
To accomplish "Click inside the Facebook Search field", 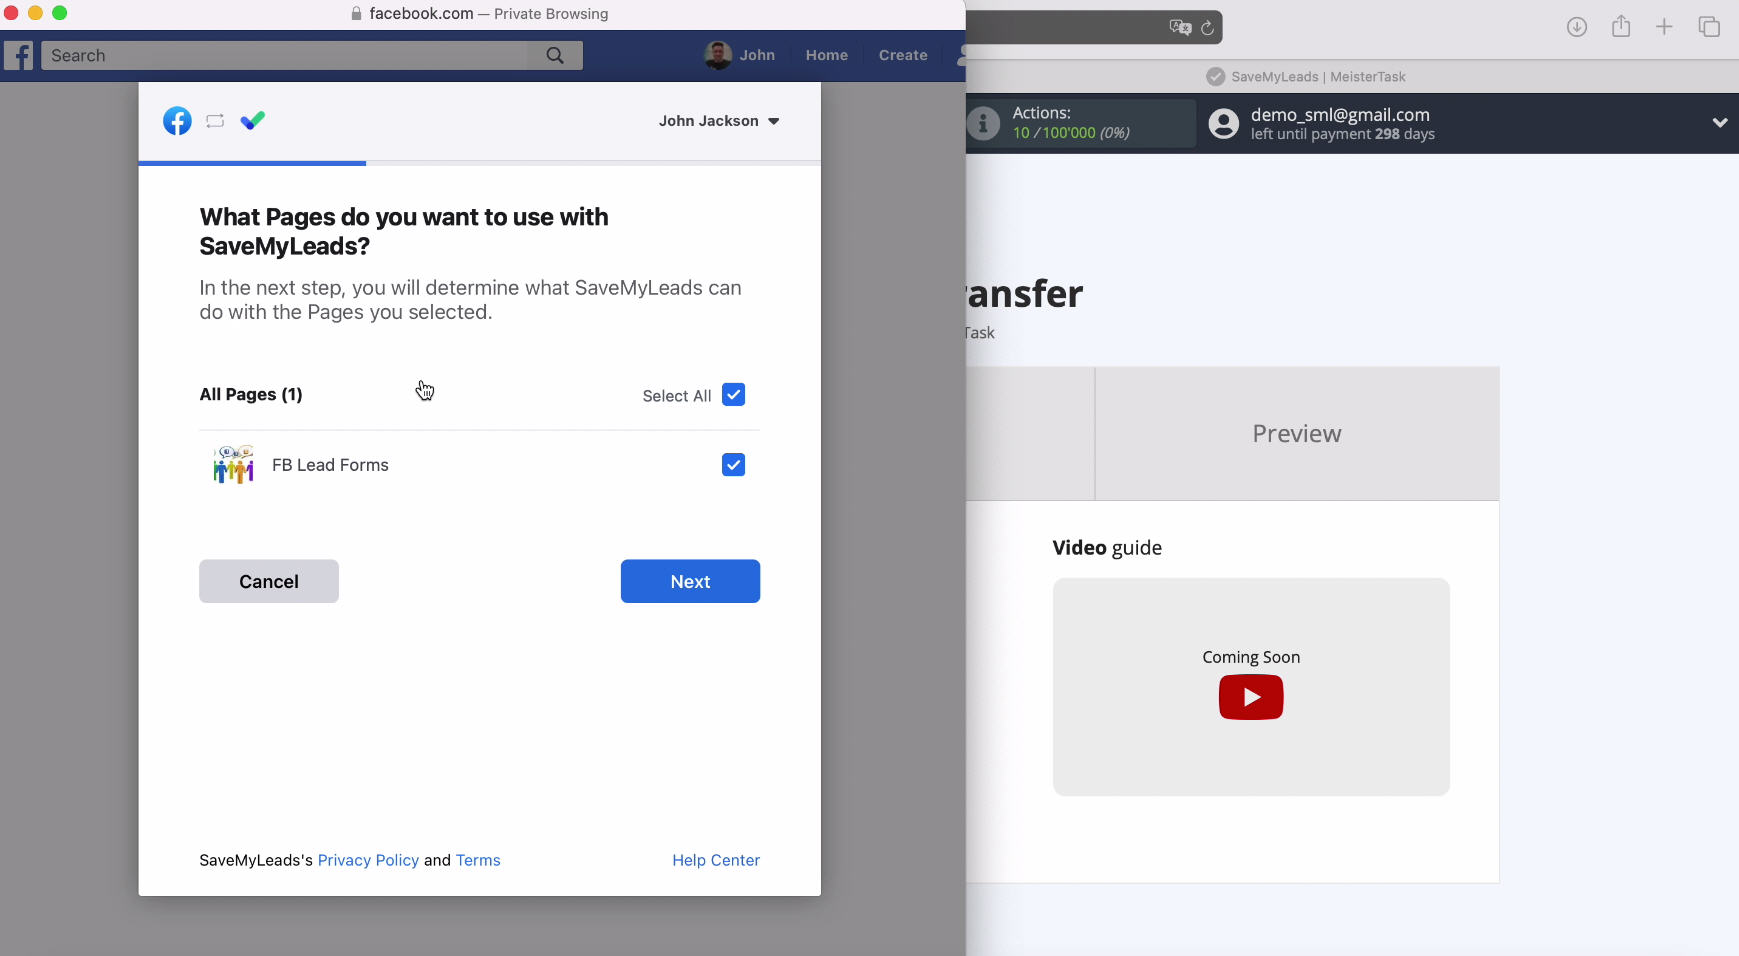I will (x=285, y=55).
